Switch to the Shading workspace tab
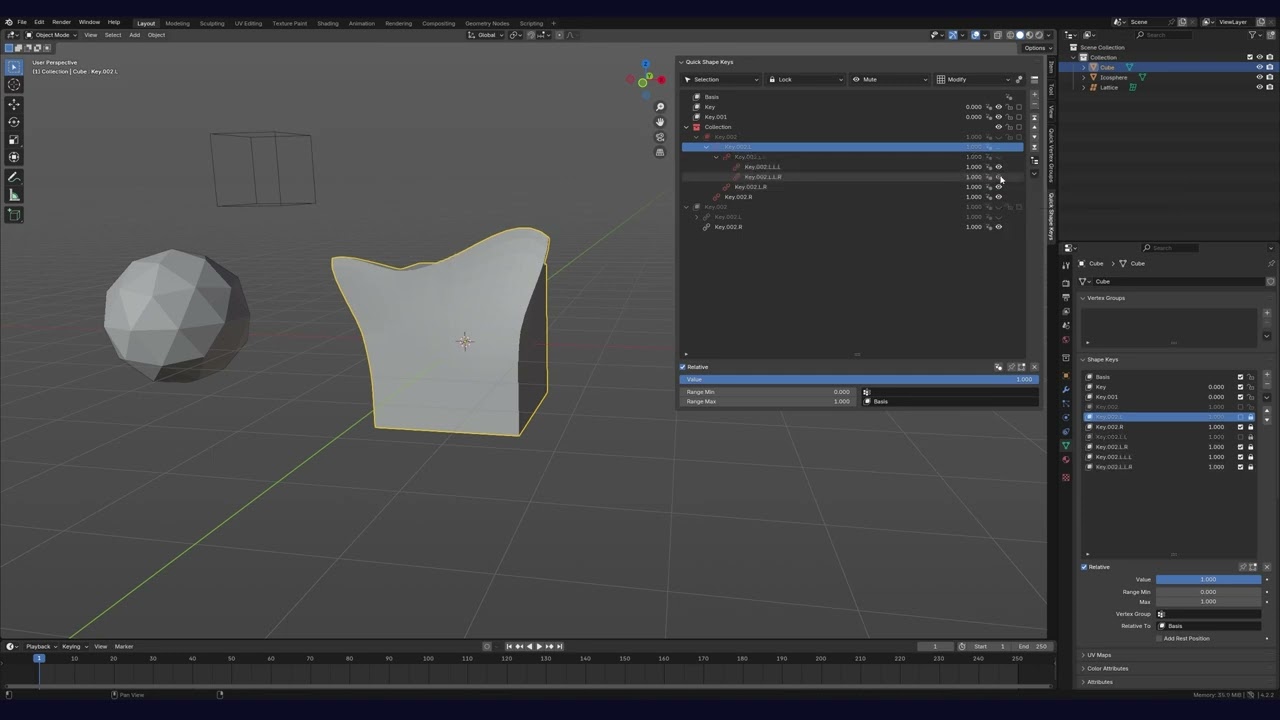 tap(328, 23)
